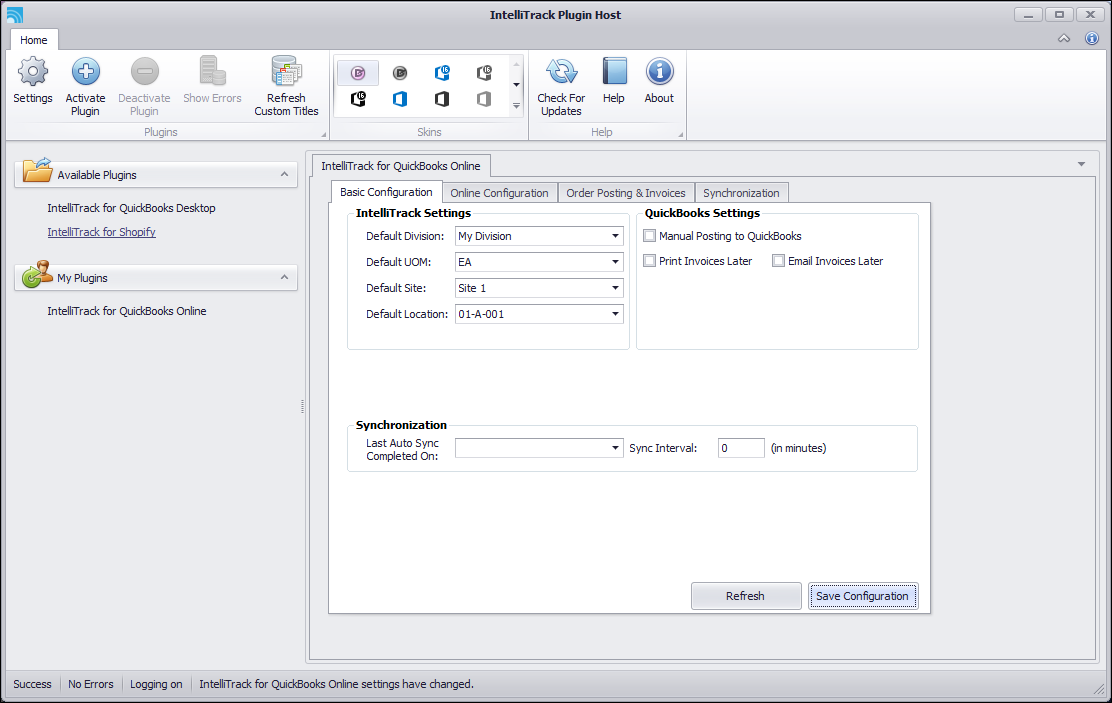Select the light gray Office skin icon
1112x703 pixels.
484,99
